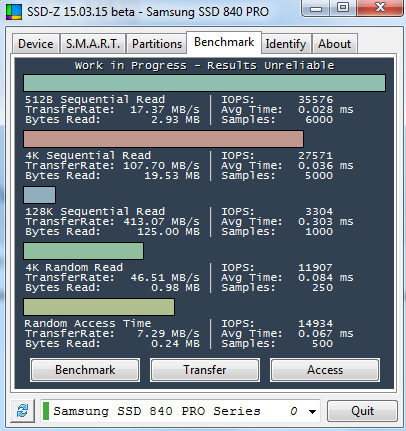
Task: Click the 128K Sequential Read progress bar
Action: (39, 195)
